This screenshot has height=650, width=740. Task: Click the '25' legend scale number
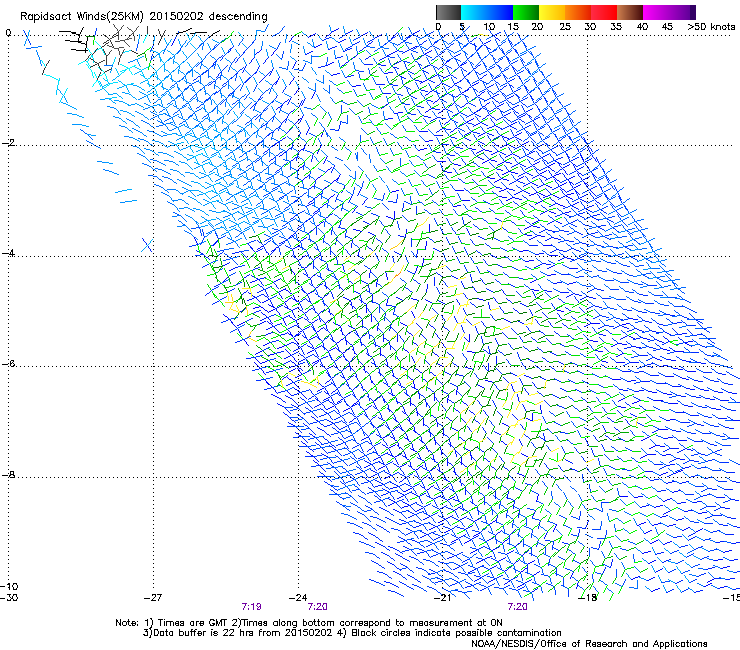click(x=564, y=26)
